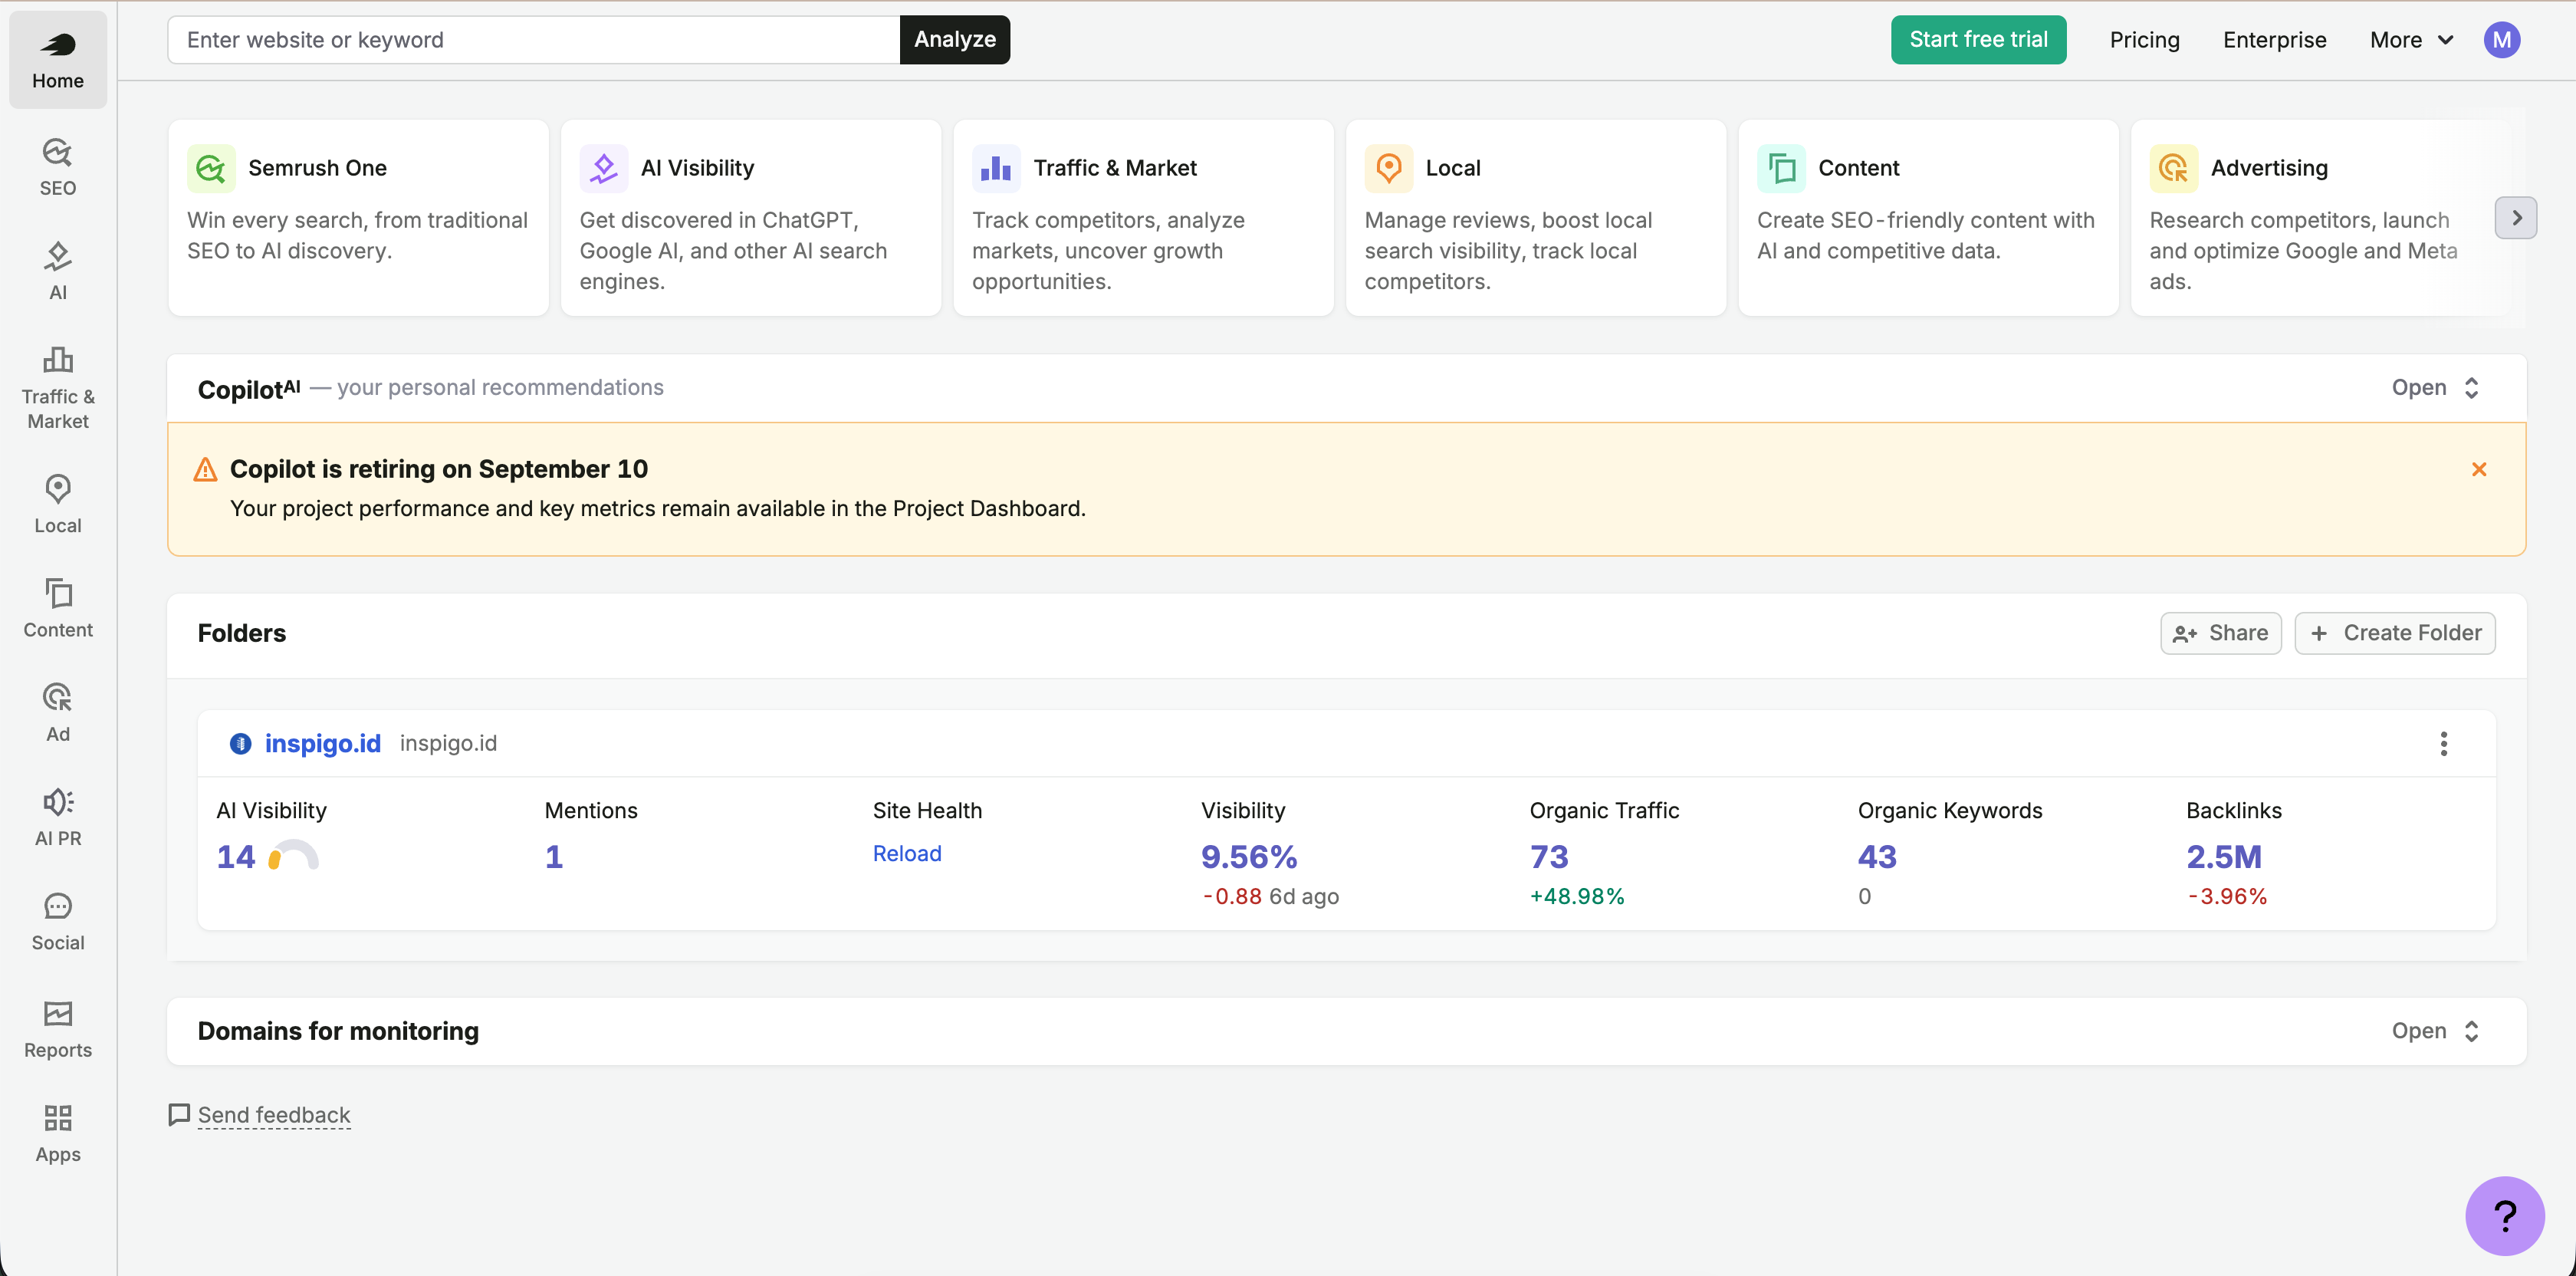Screen dimensions: 2576x1276
Task: Open inspigo.id project options menu
Action: [2443, 743]
